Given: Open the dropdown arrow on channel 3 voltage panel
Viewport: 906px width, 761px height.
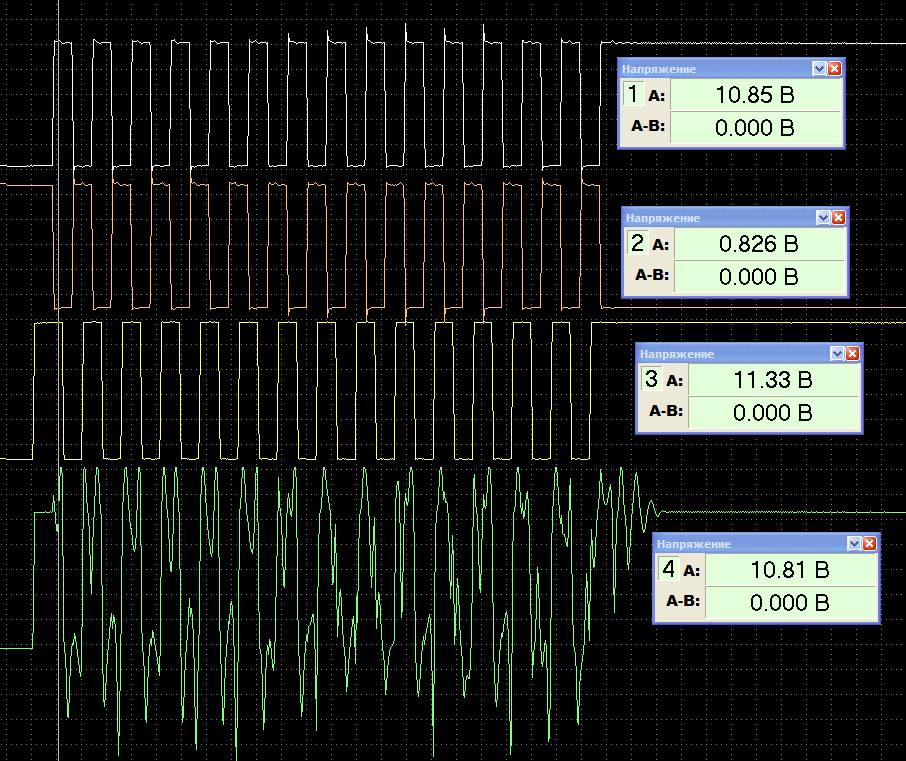Looking at the screenshot, I should coord(837,354).
